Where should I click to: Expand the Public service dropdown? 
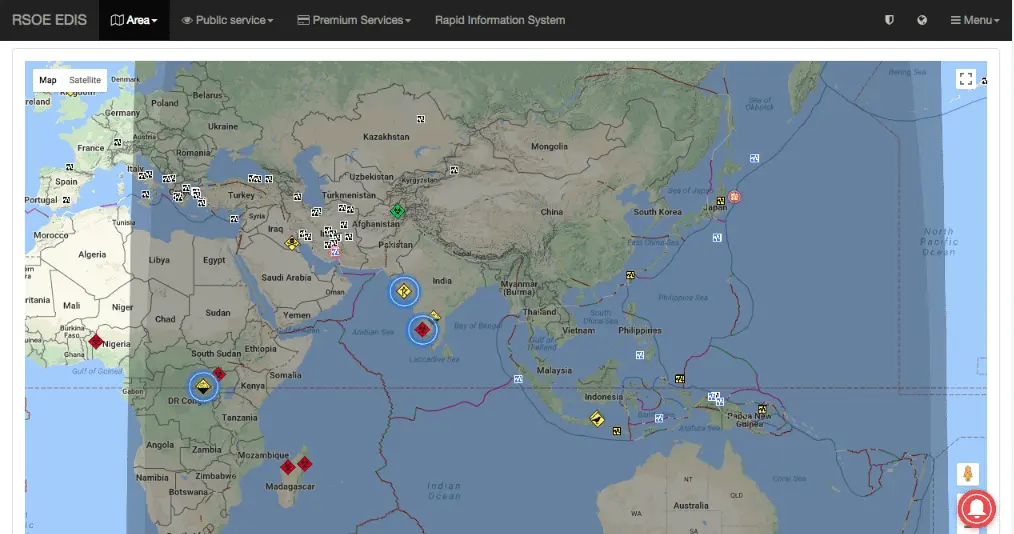tap(227, 20)
